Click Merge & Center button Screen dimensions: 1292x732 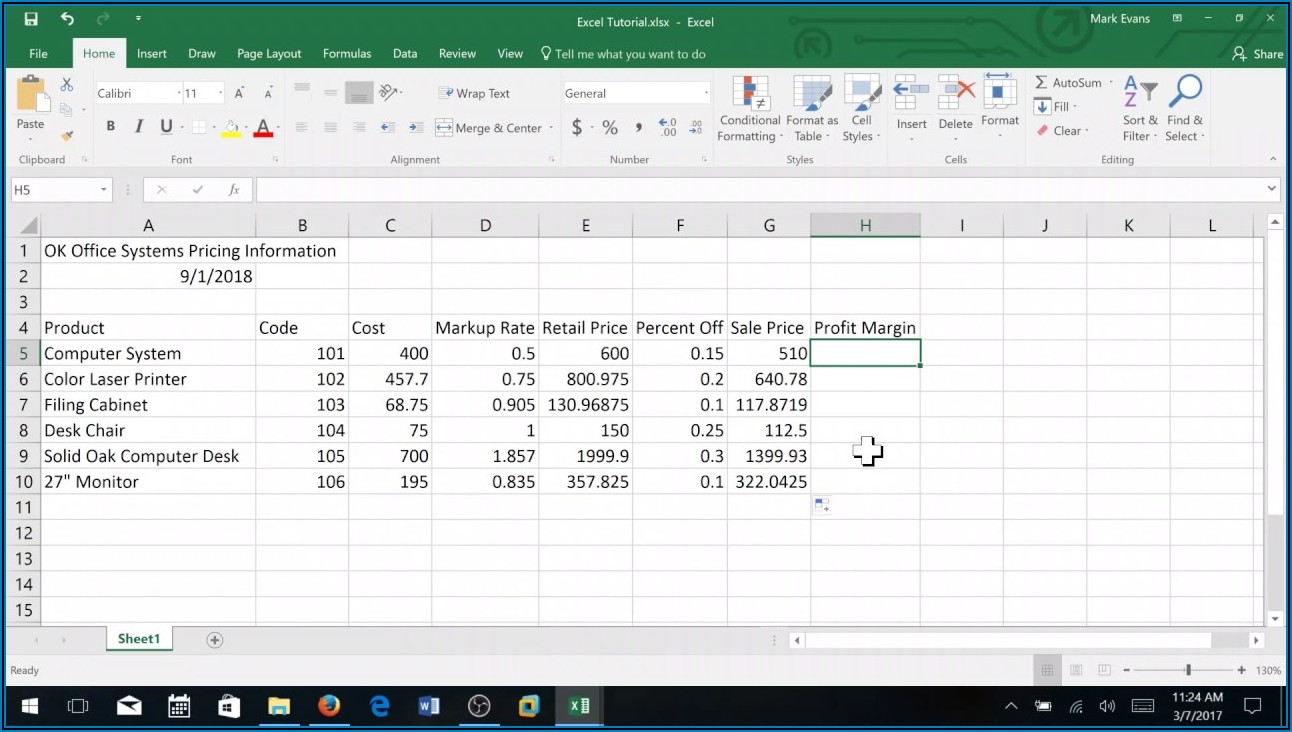pos(488,128)
